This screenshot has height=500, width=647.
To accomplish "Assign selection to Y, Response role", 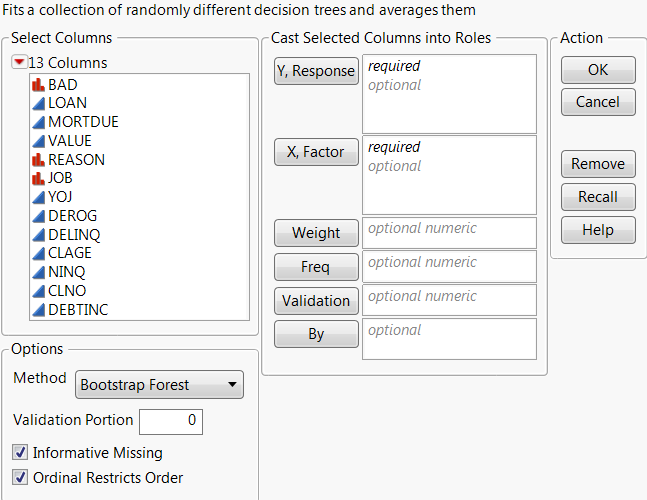I will click(316, 71).
